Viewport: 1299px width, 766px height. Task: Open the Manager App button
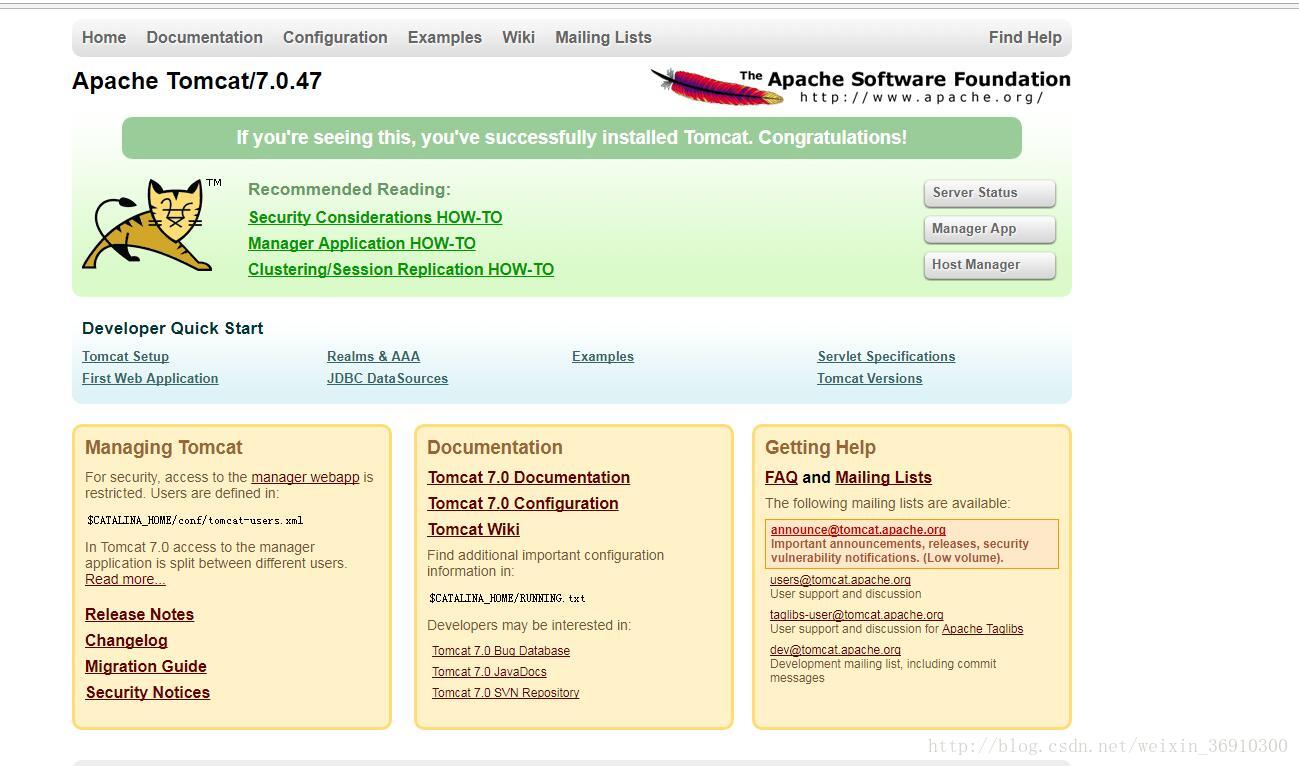point(989,229)
